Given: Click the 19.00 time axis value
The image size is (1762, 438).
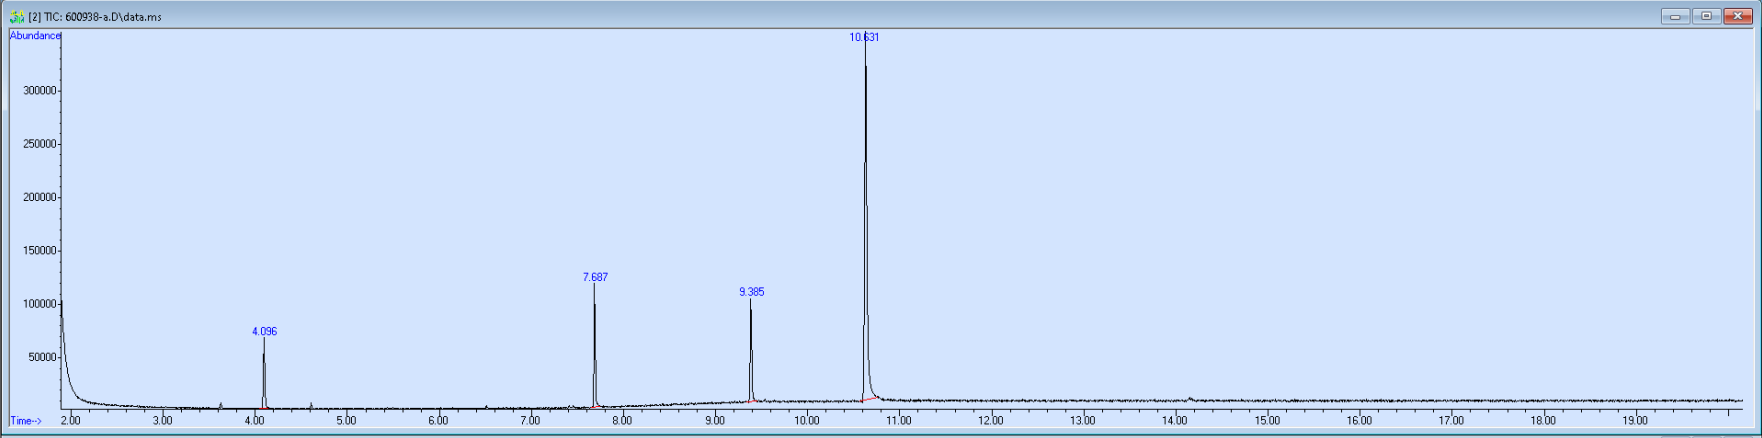Looking at the screenshot, I should point(1634,421).
